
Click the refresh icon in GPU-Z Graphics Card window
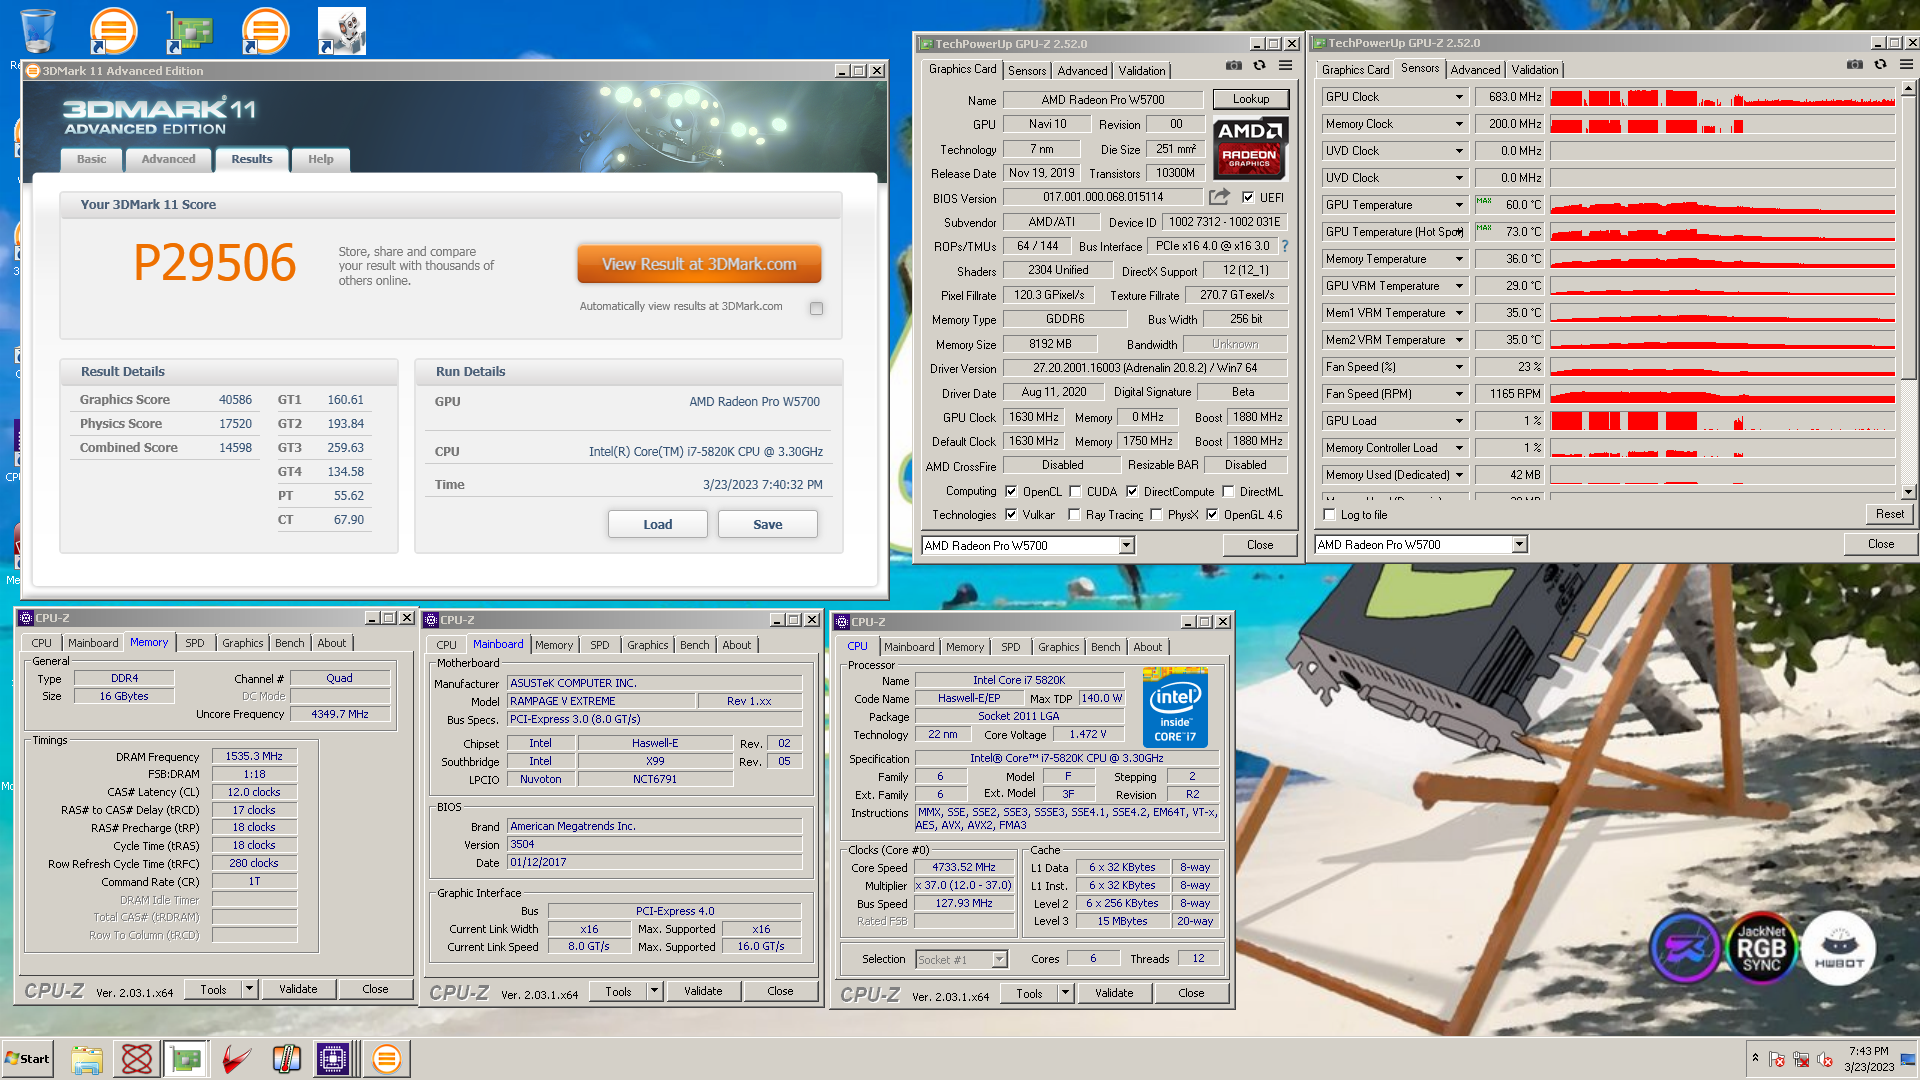click(x=1260, y=65)
